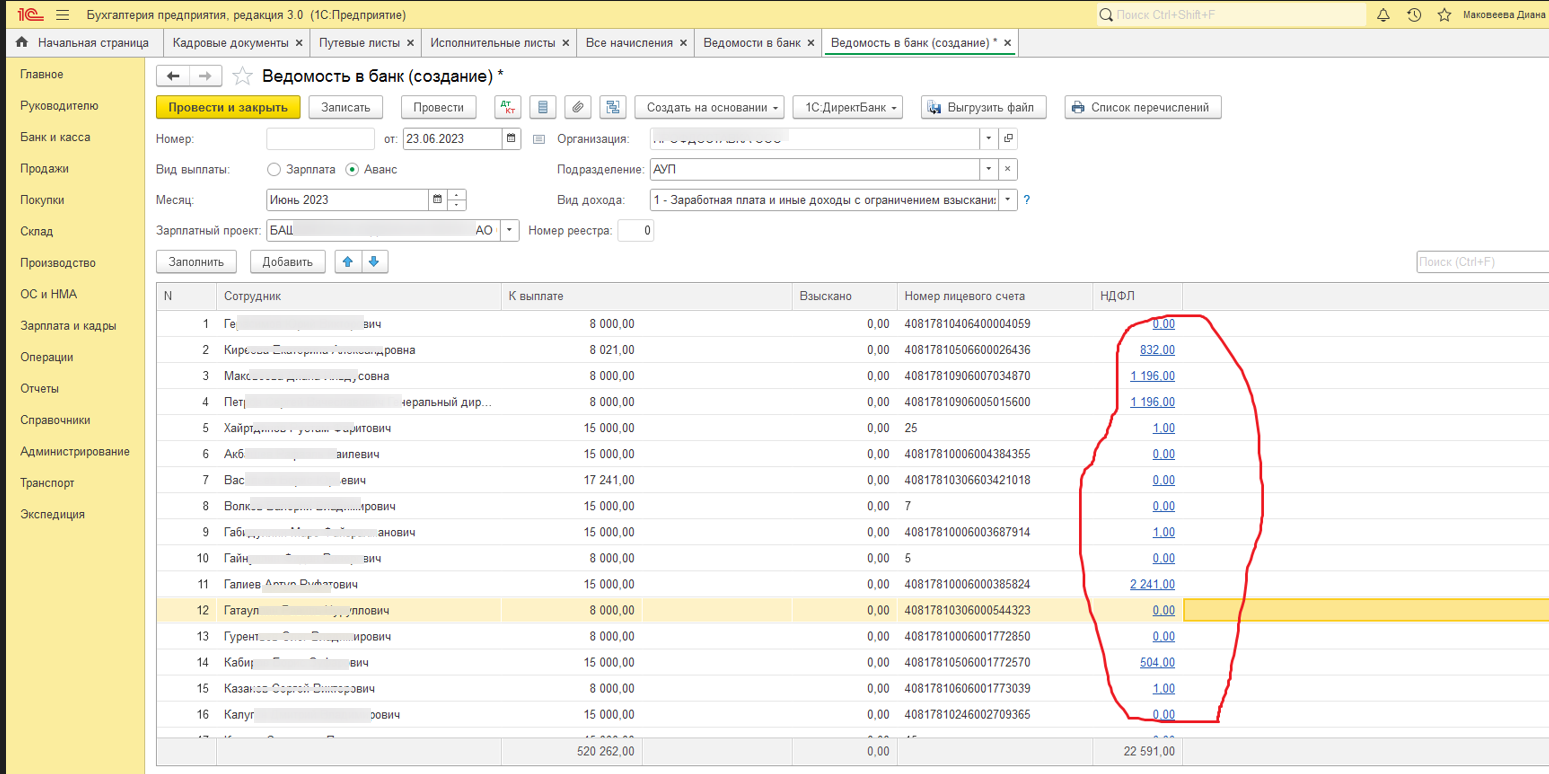The height and width of the screenshot is (774, 1549).
Task: Add document to favorites with star
Action: click(241, 77)
